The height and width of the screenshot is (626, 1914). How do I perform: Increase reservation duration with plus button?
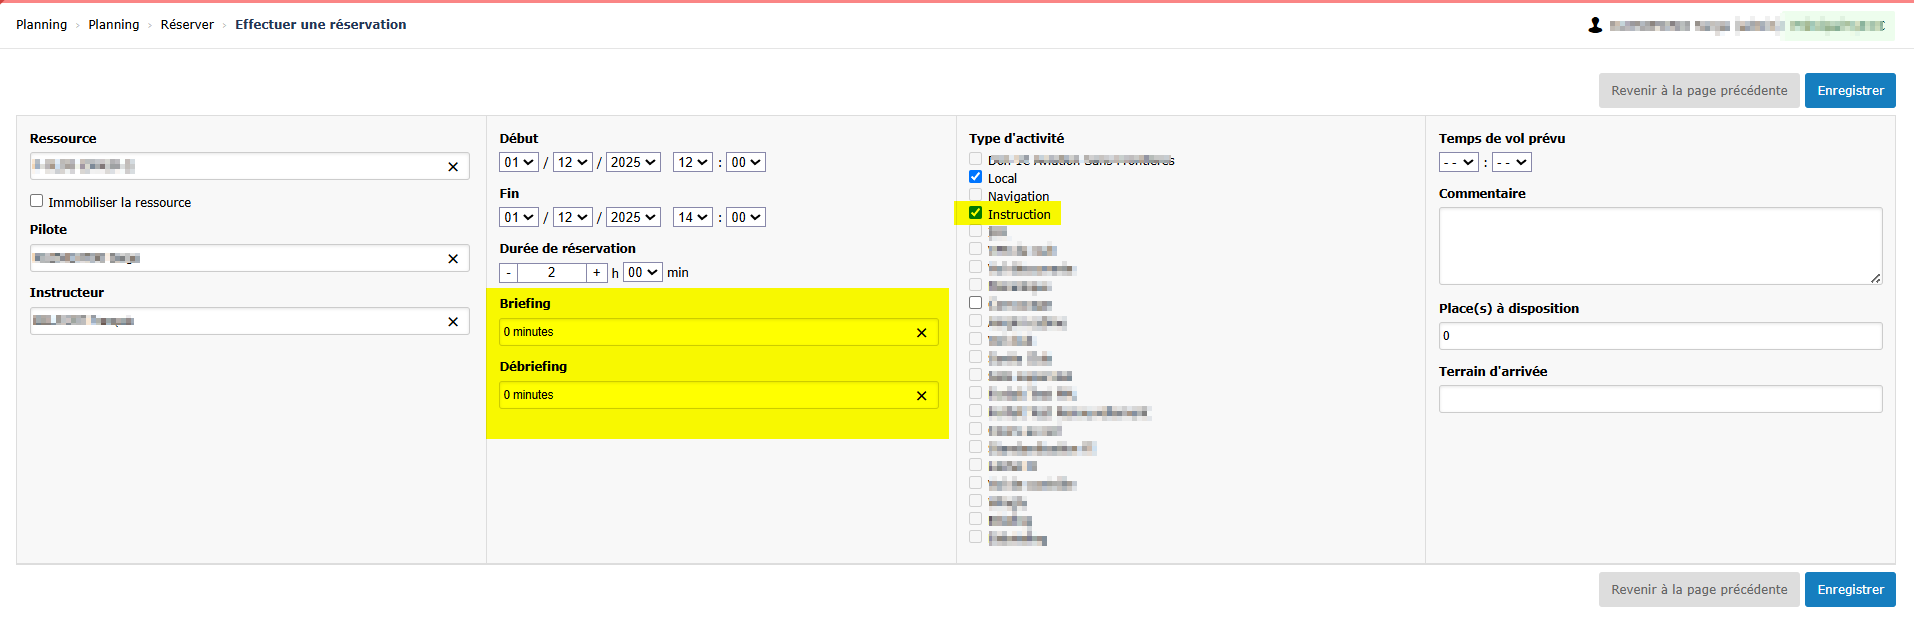(x=597, y=272)
